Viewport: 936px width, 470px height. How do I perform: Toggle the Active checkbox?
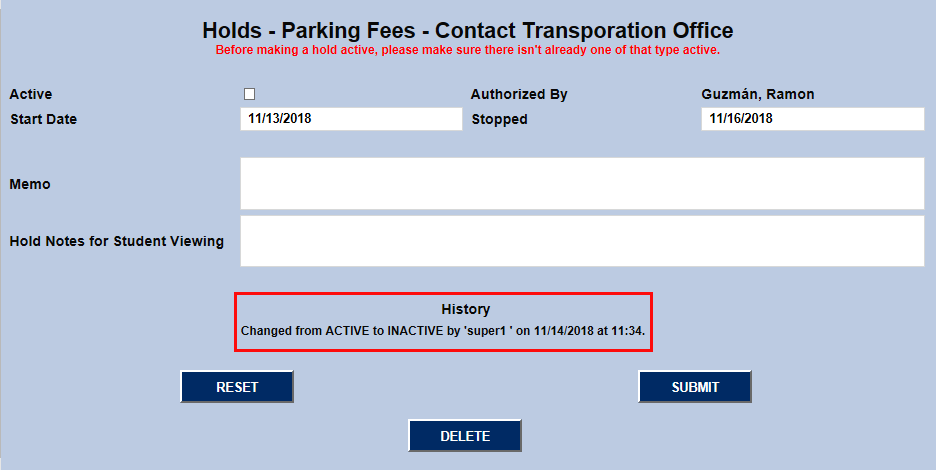click(250, 94)
